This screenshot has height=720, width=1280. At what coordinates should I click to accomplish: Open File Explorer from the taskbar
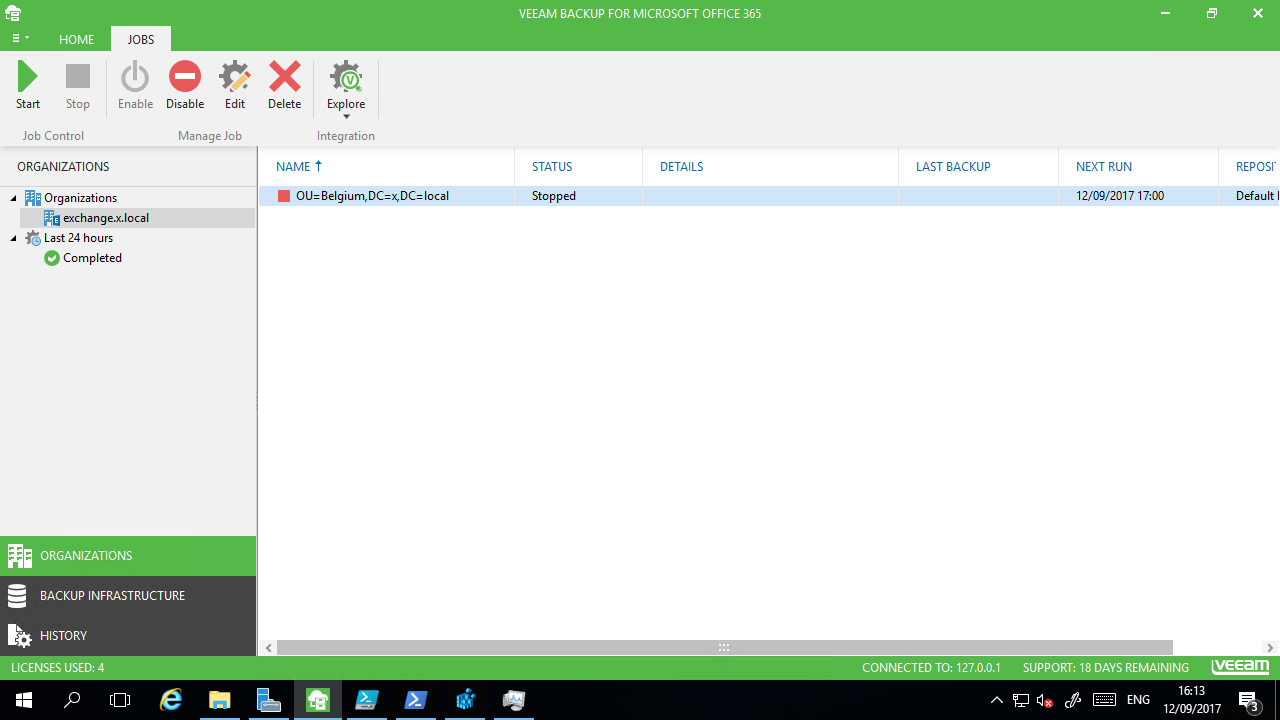tap(220, 700)
